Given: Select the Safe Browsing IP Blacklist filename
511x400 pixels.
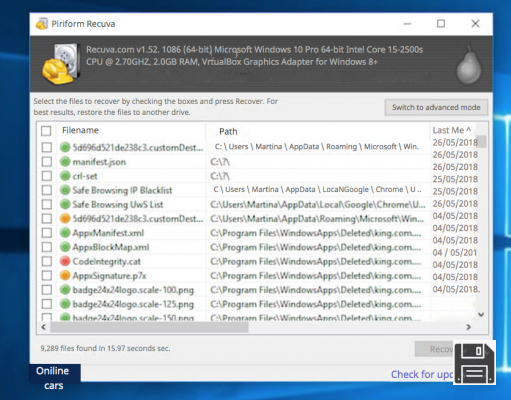Looking at the screenshot, I should coord(122,190).
